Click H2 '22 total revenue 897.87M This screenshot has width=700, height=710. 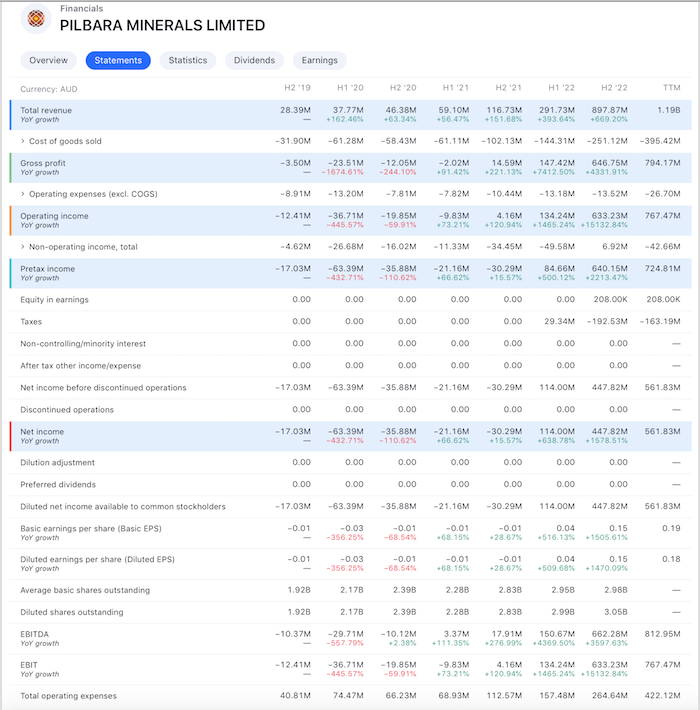pos(610,110)
